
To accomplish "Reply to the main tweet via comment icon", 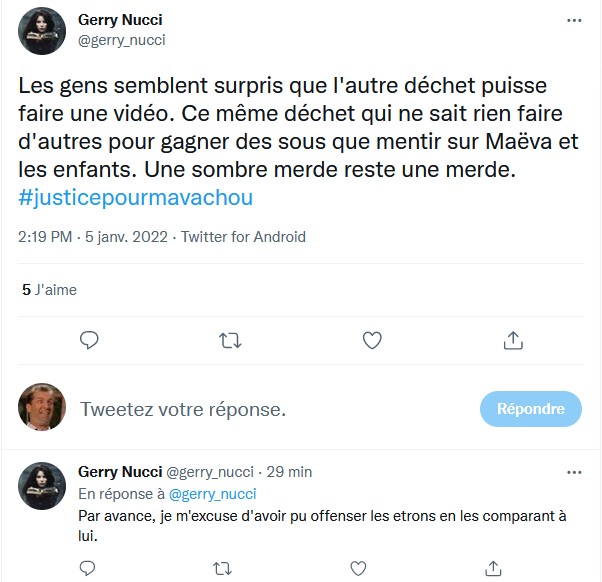I will click(x=89, y=340).
